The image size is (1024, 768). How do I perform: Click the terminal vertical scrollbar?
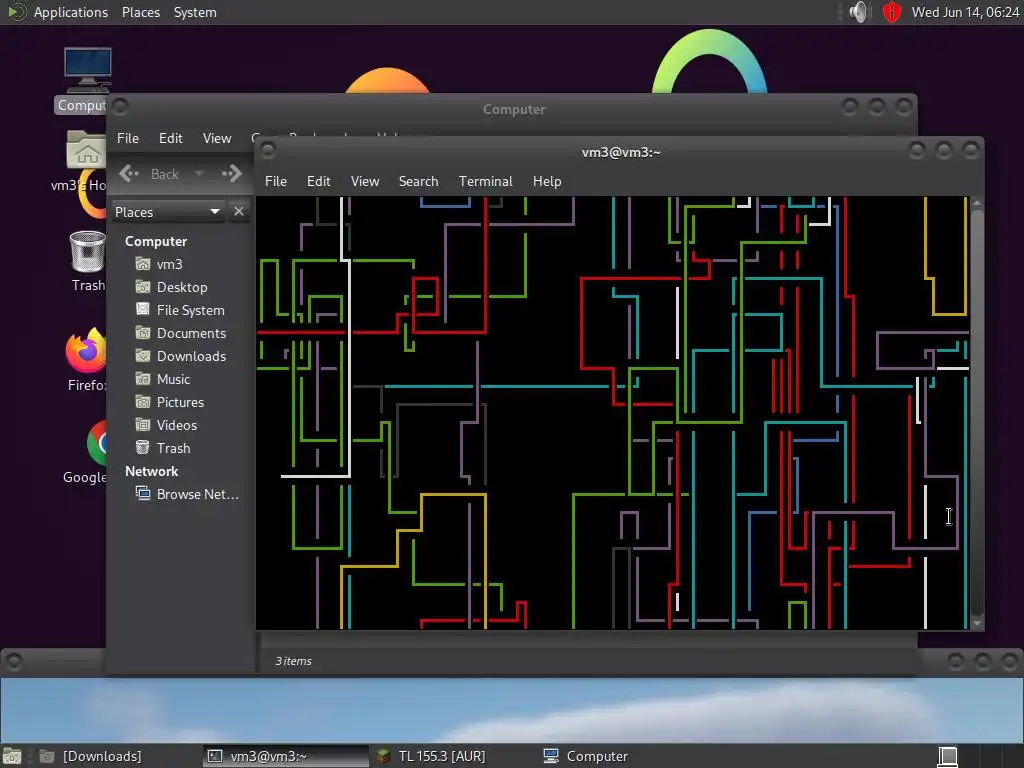pyautogui.click(x=977, y=413)
